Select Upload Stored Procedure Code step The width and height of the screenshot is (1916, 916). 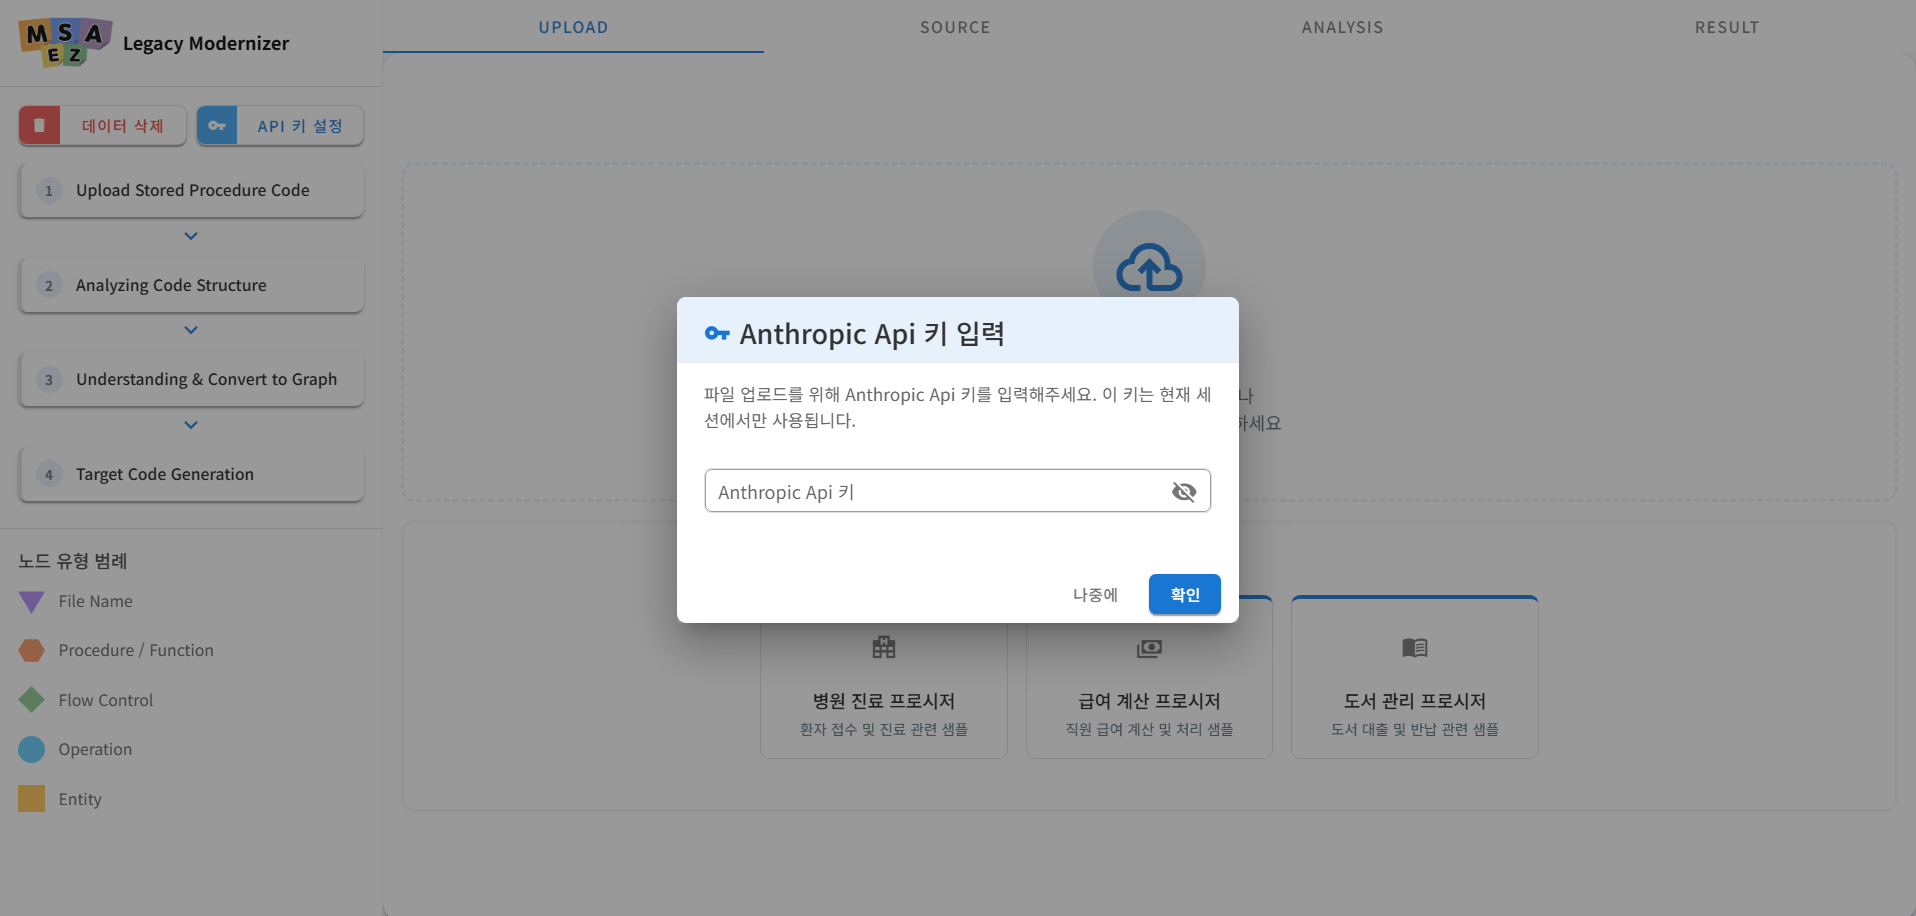191,190
